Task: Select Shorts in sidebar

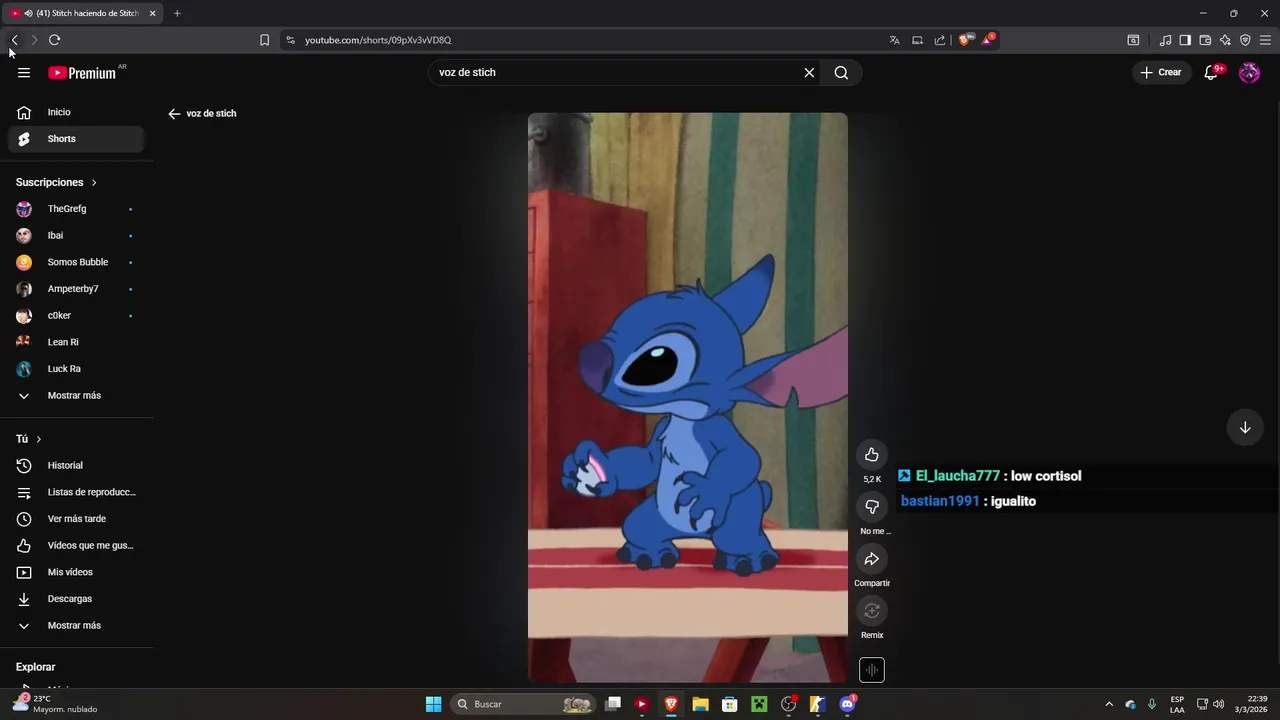Action: (76, 139)
